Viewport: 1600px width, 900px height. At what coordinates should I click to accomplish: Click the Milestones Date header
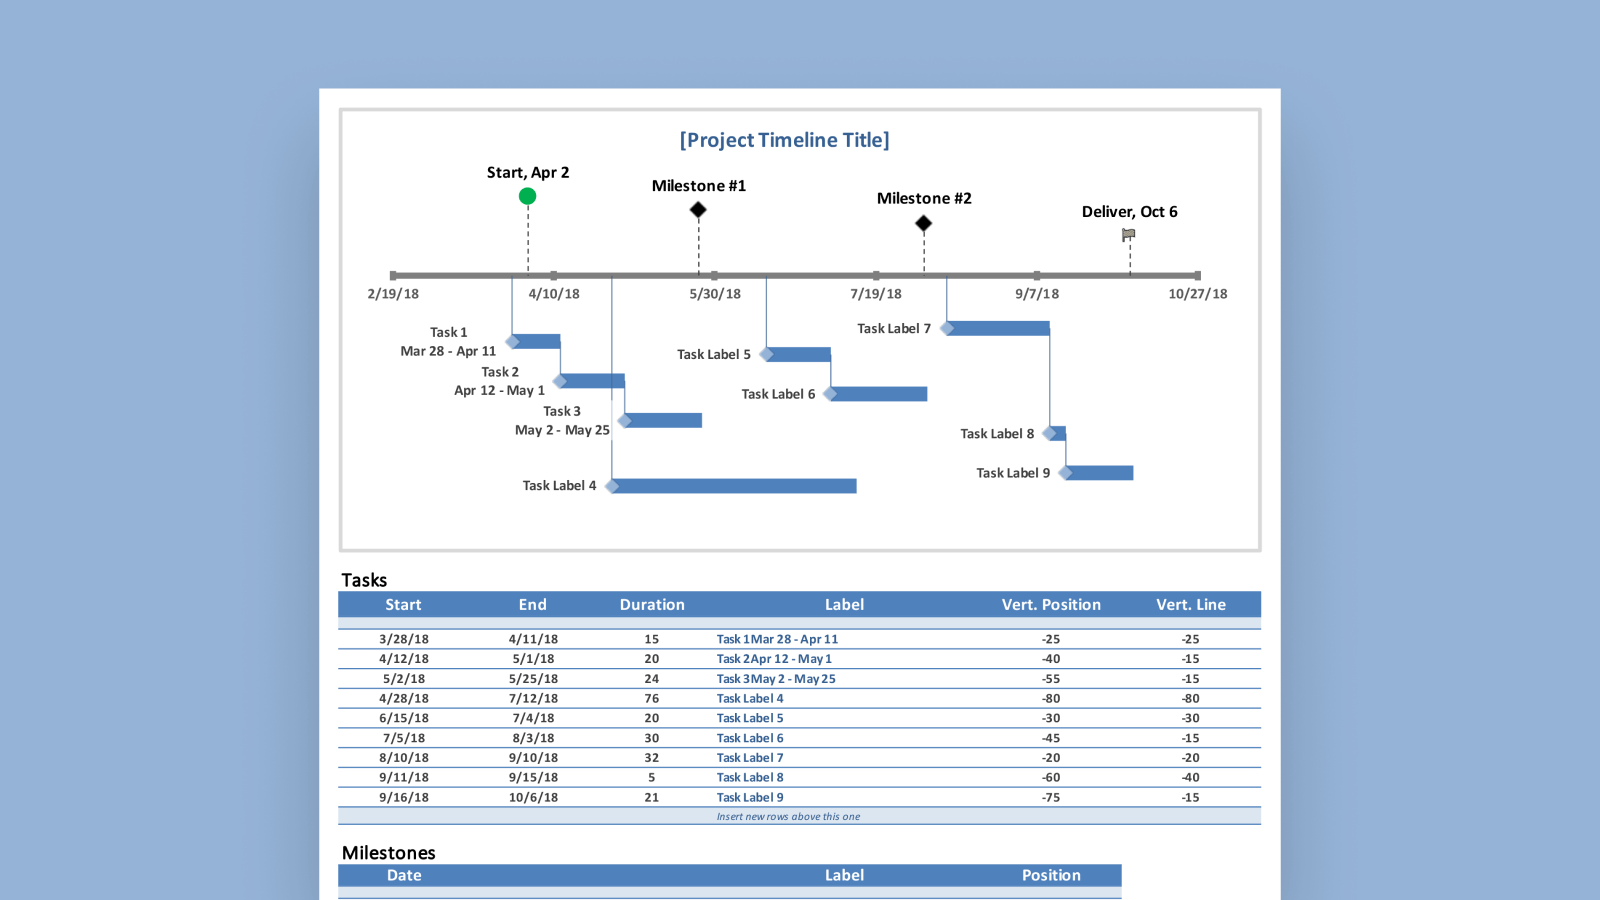(x=403, y=875)
